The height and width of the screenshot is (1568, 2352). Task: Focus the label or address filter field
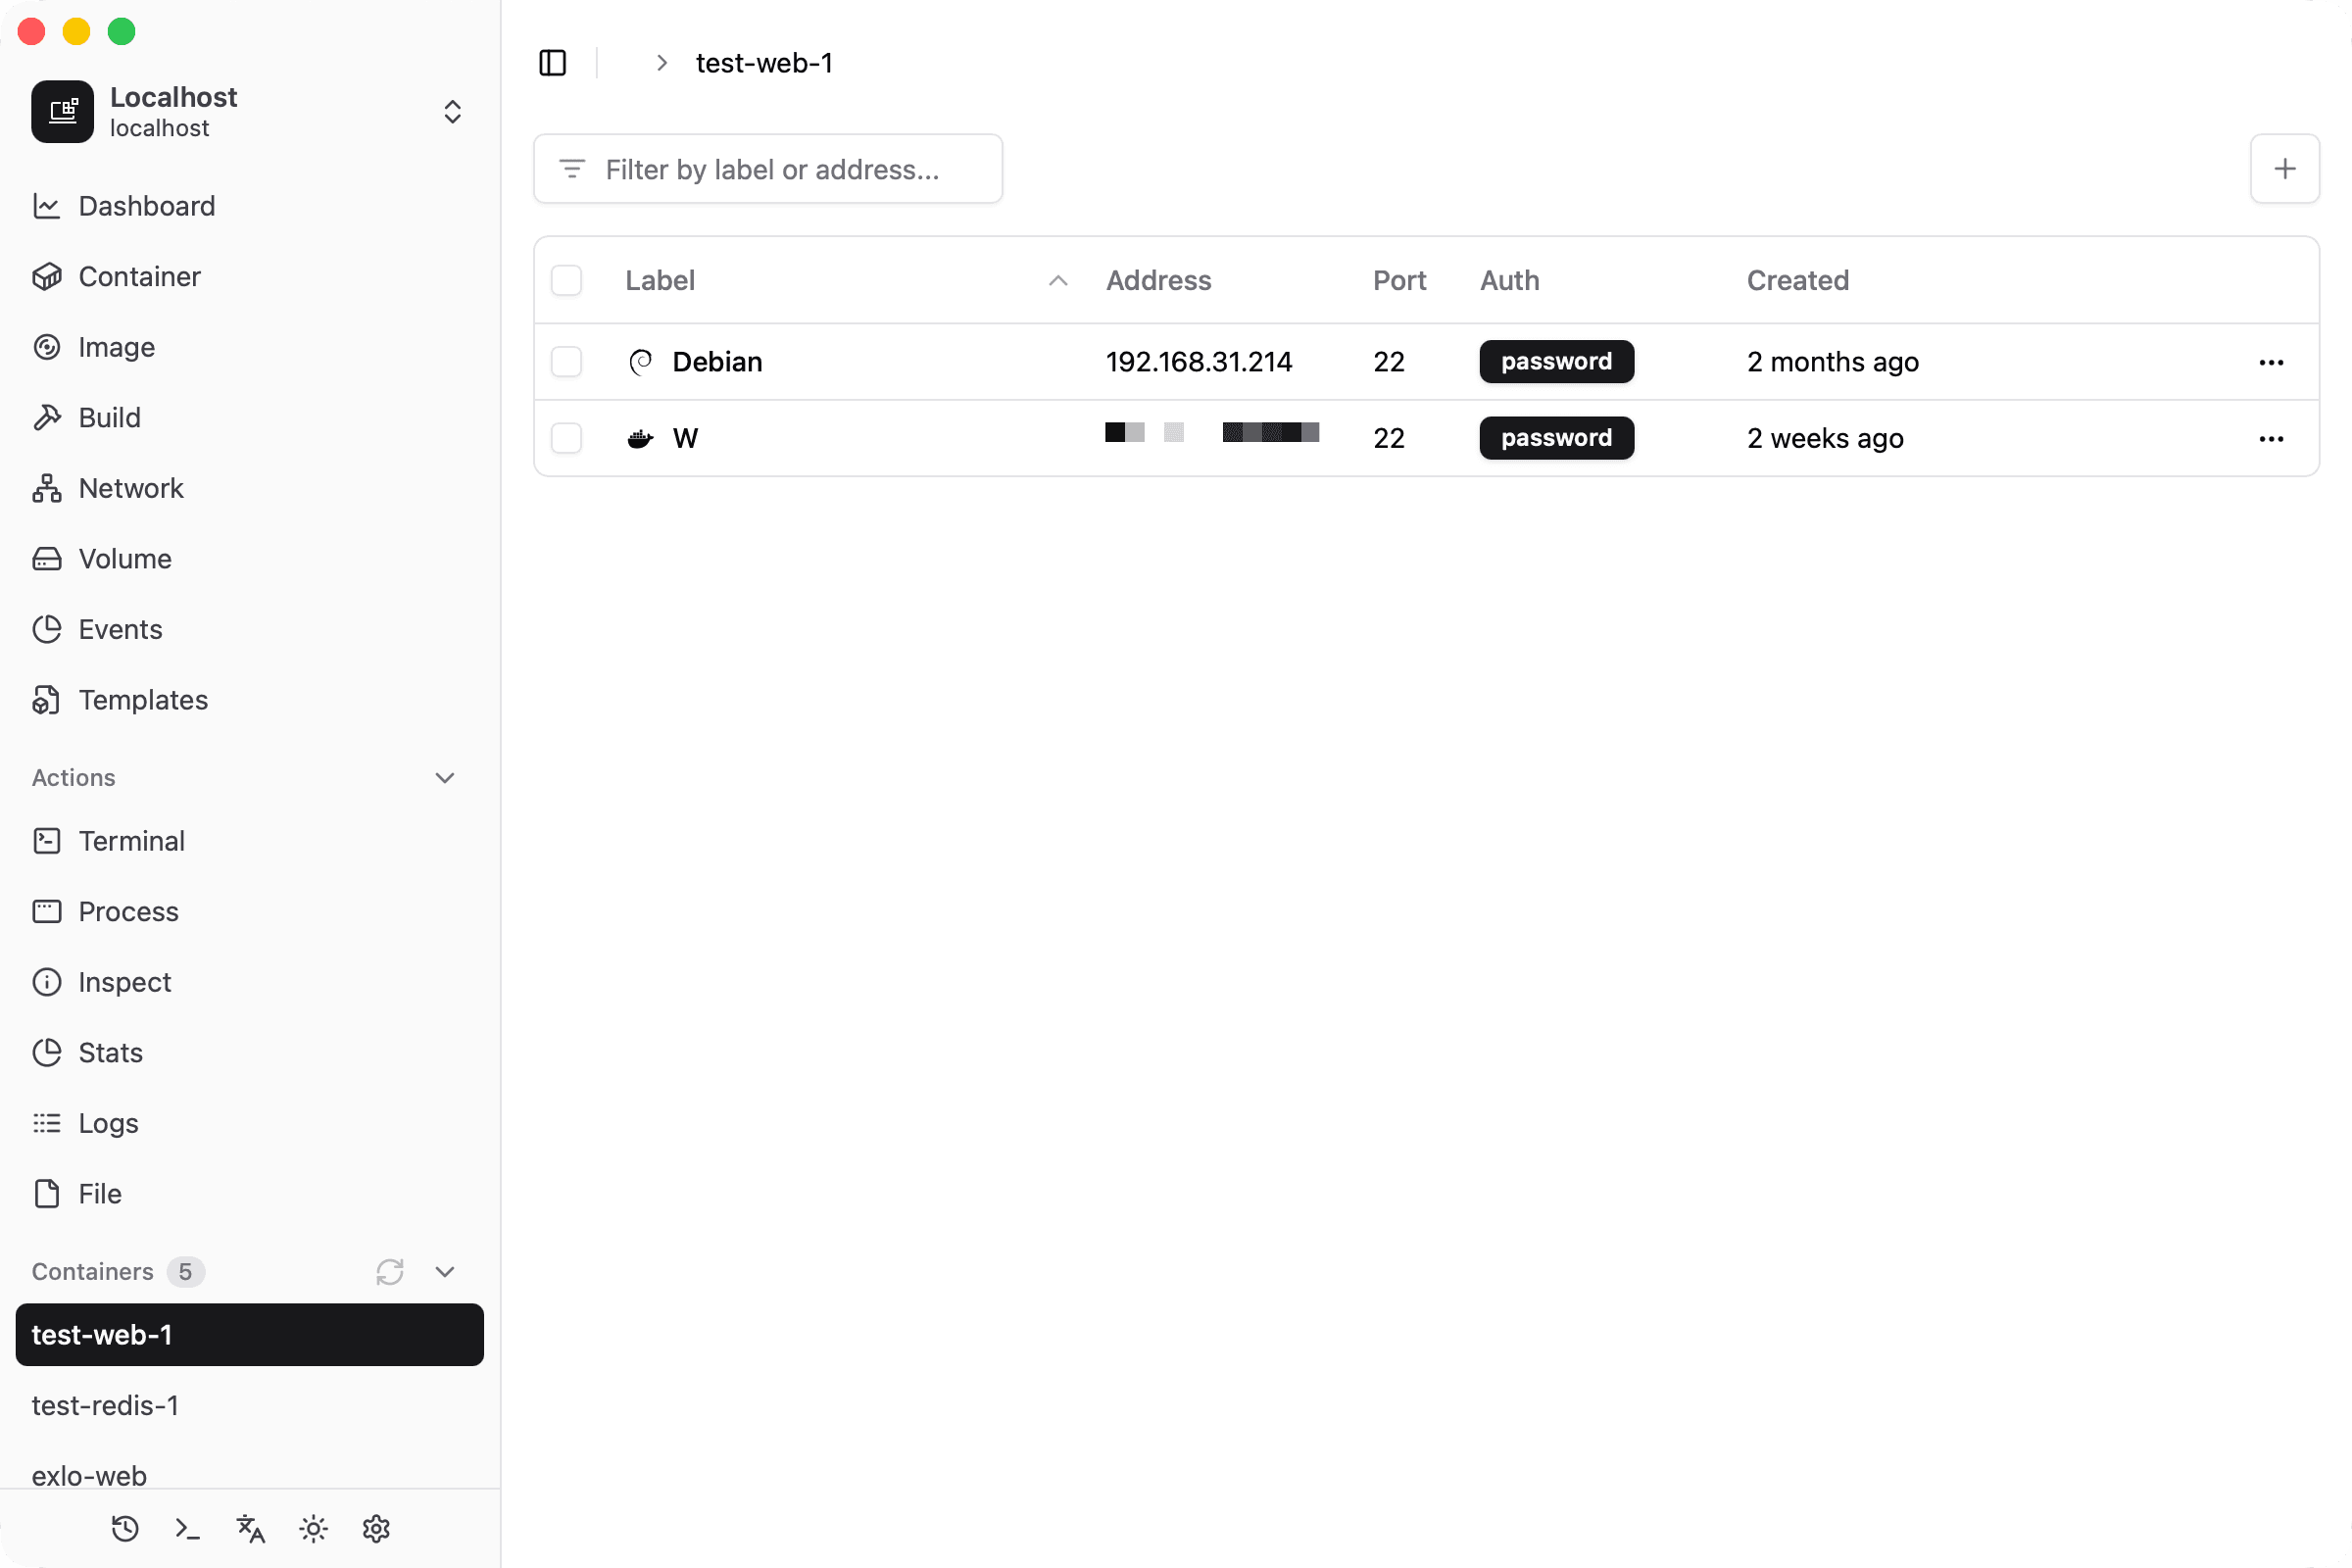coord(770,169)
